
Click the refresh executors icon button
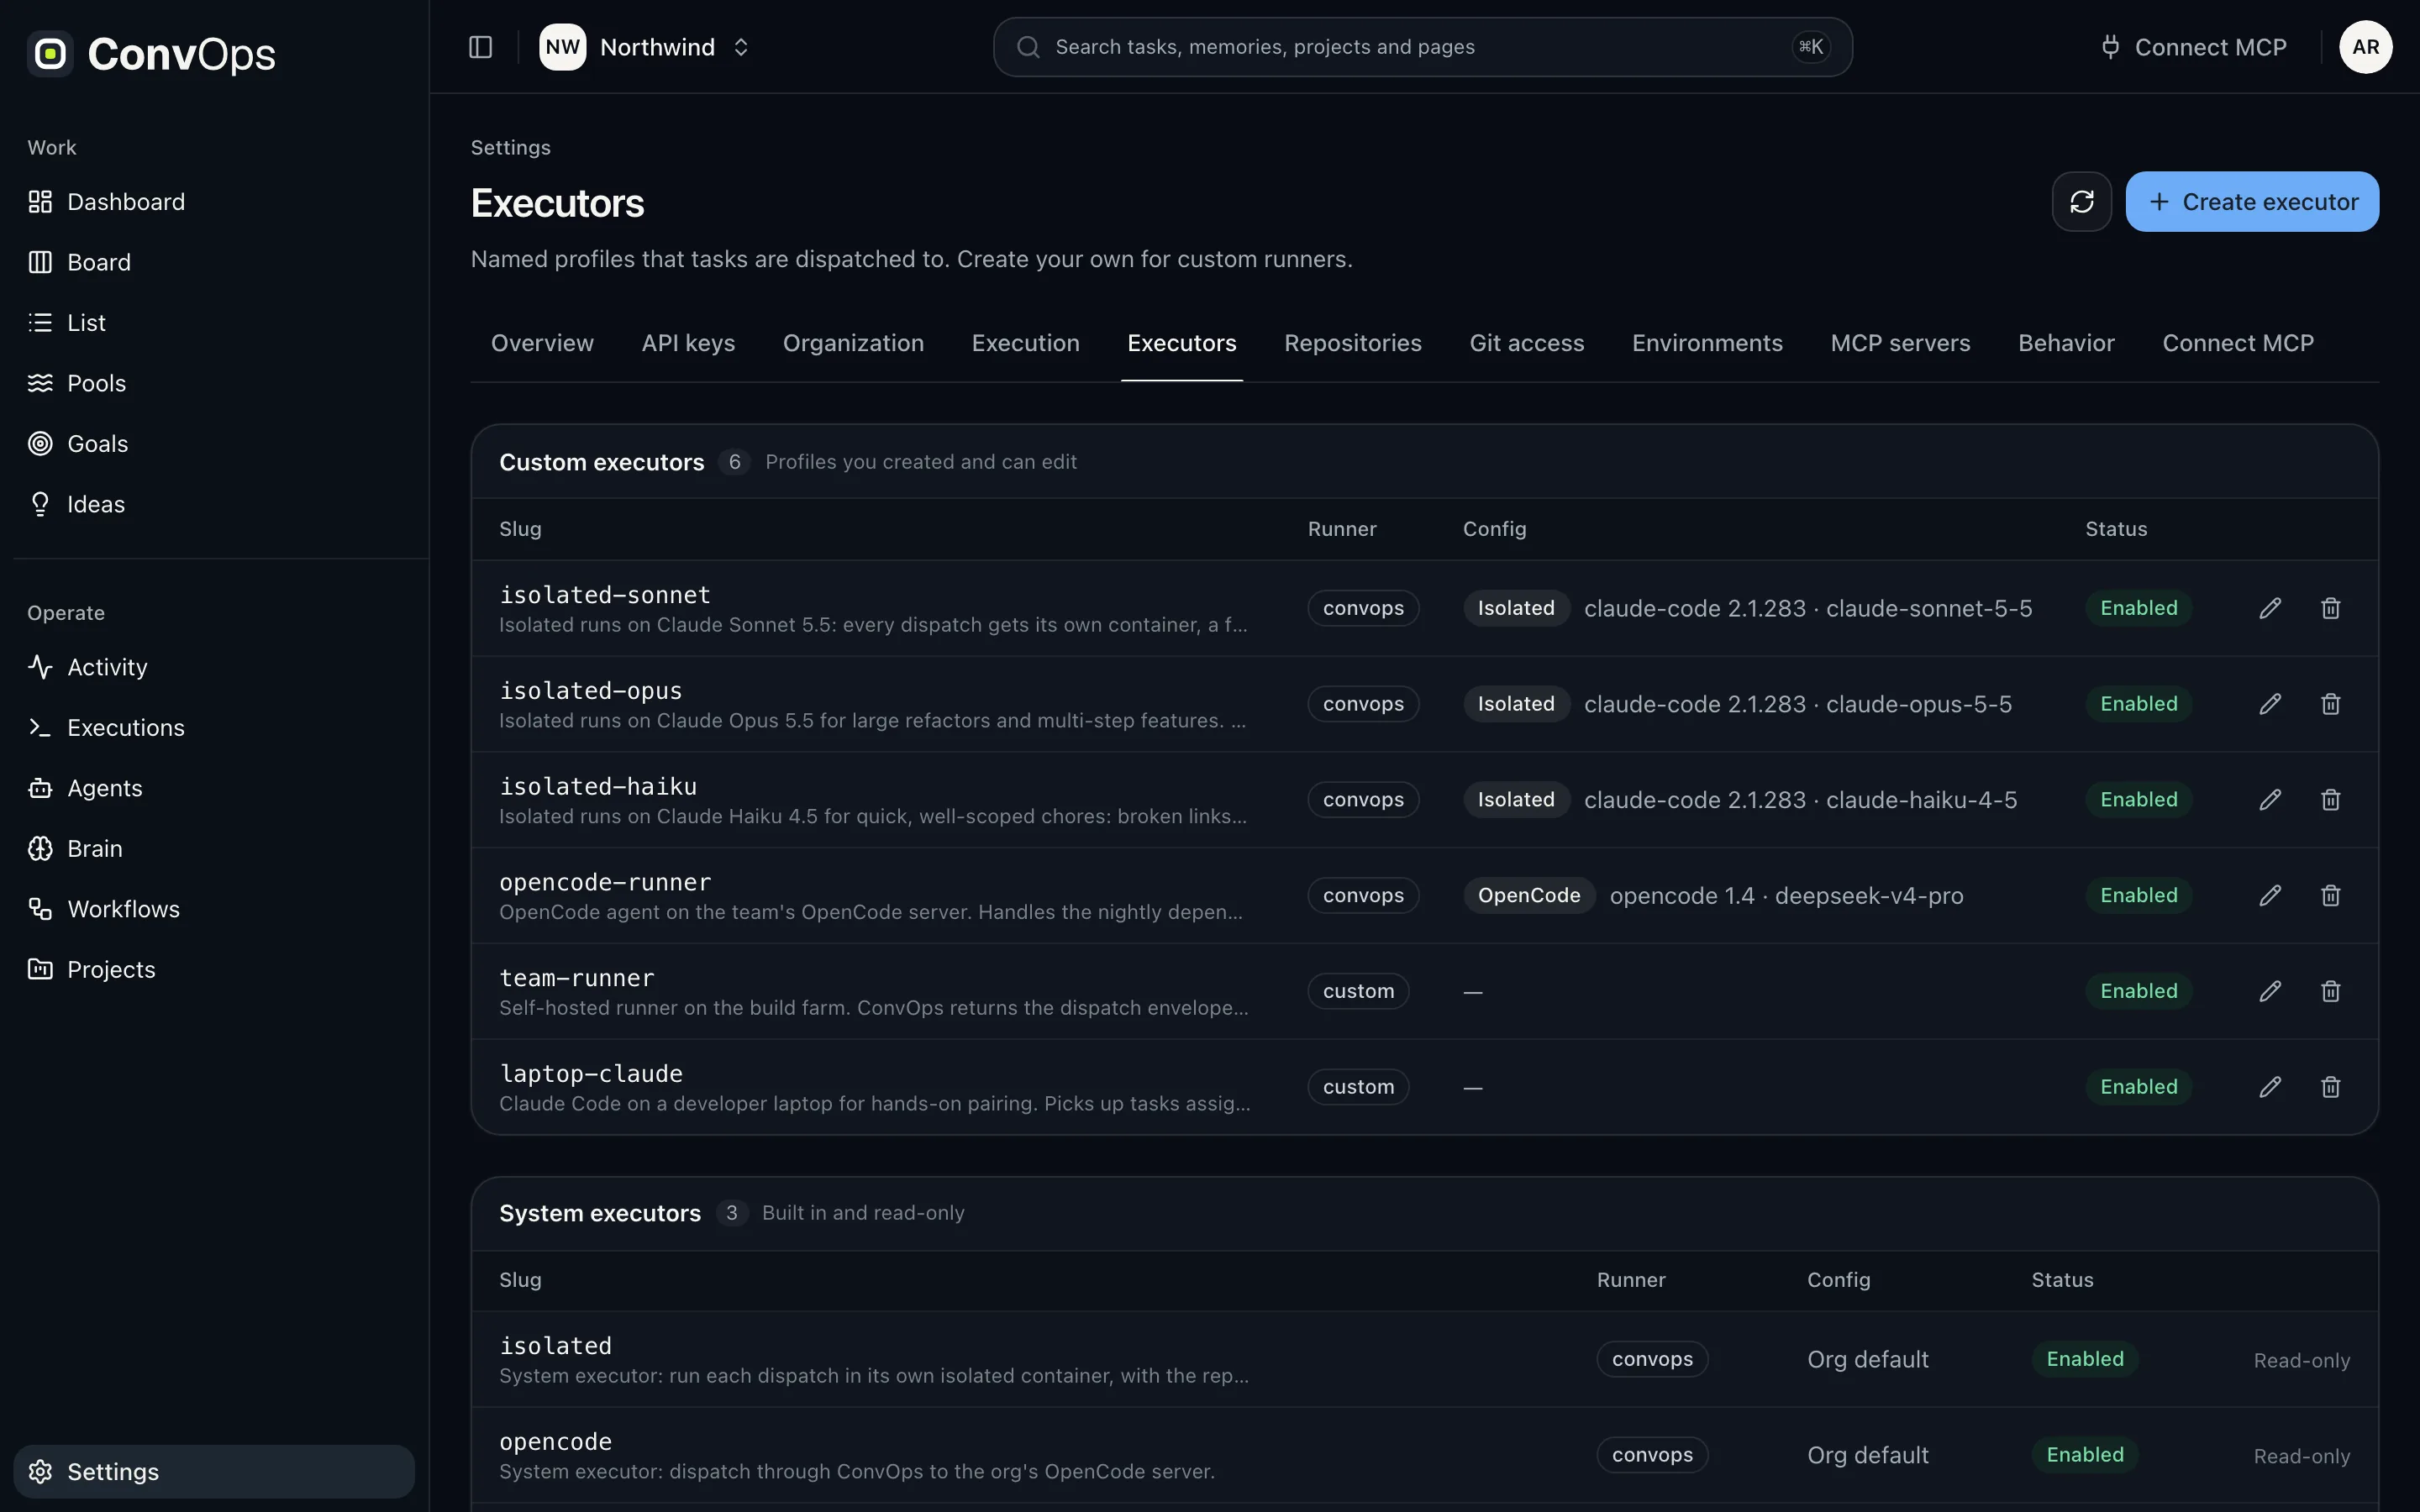[2081, 202]
